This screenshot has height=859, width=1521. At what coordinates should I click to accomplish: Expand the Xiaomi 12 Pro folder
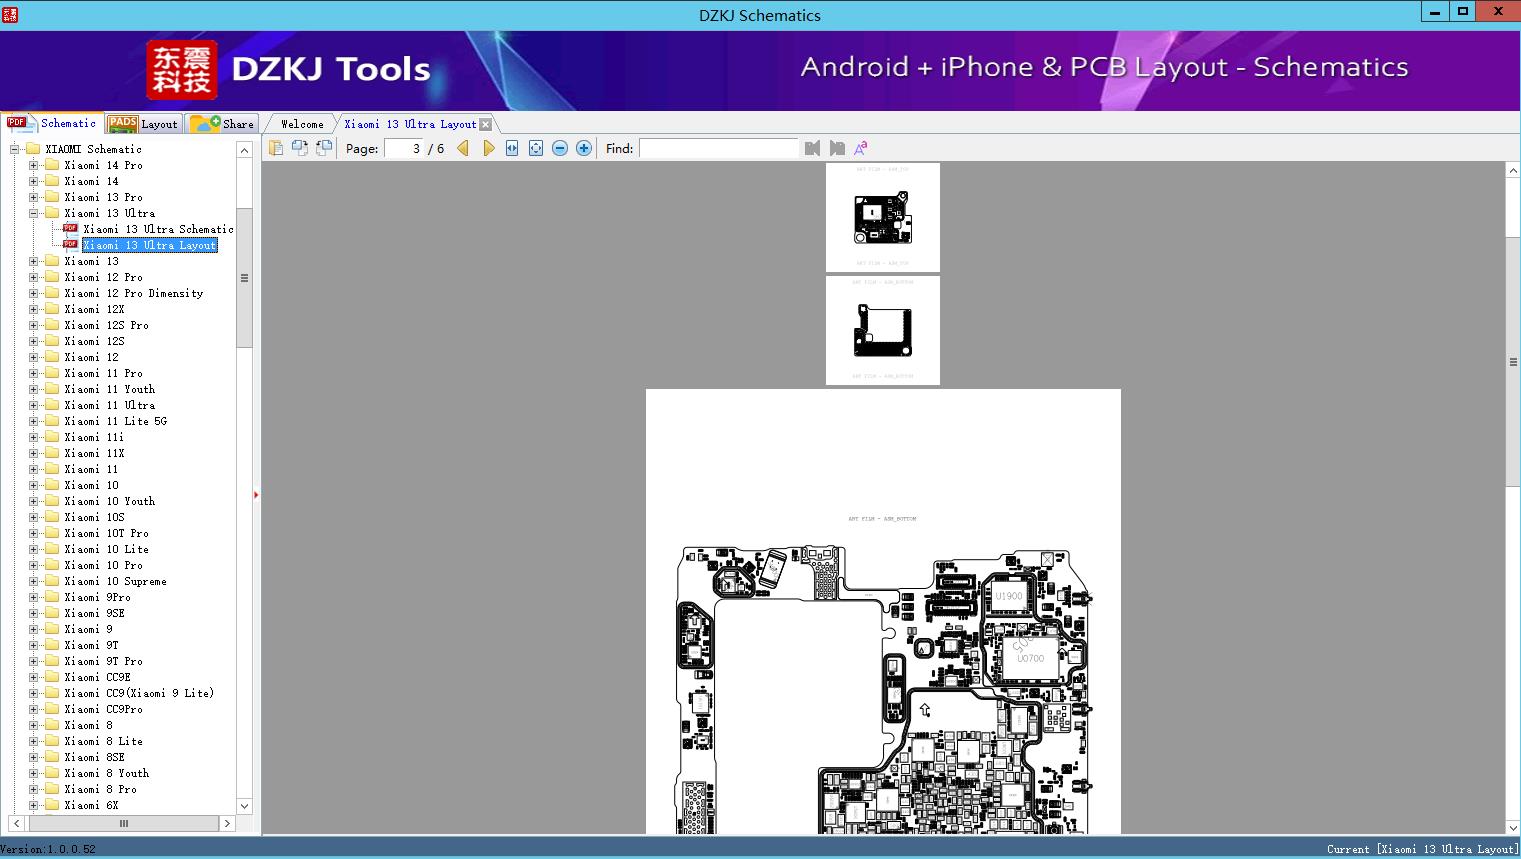(x=33, y=277)
